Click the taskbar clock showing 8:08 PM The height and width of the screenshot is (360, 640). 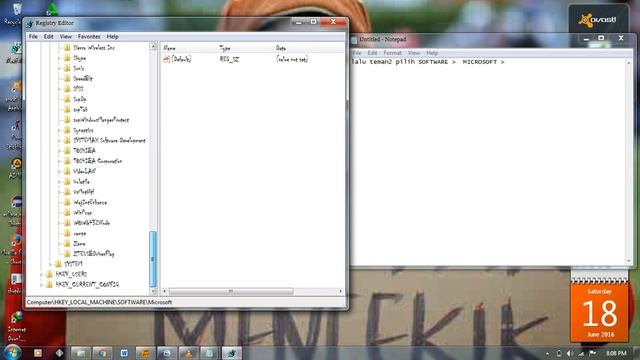coord(616,353)
